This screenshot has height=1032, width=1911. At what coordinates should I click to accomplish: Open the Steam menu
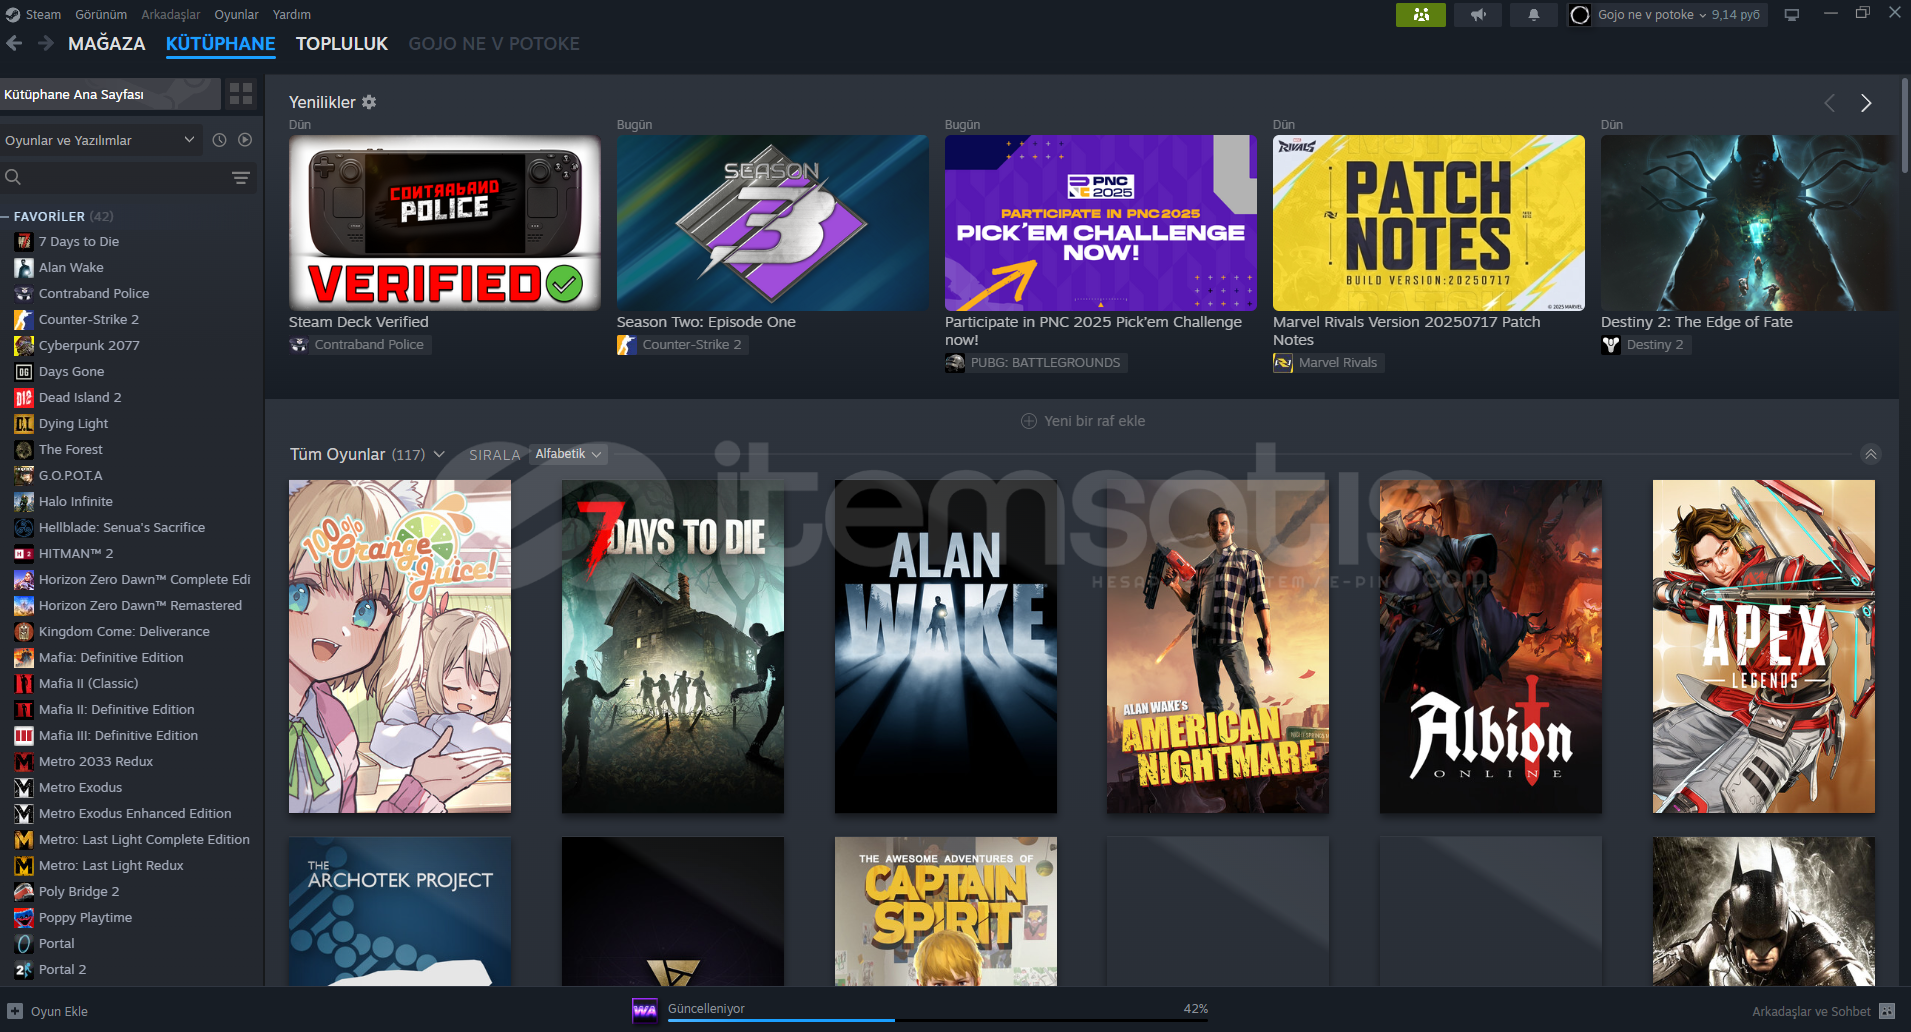[x=43, y=14]
